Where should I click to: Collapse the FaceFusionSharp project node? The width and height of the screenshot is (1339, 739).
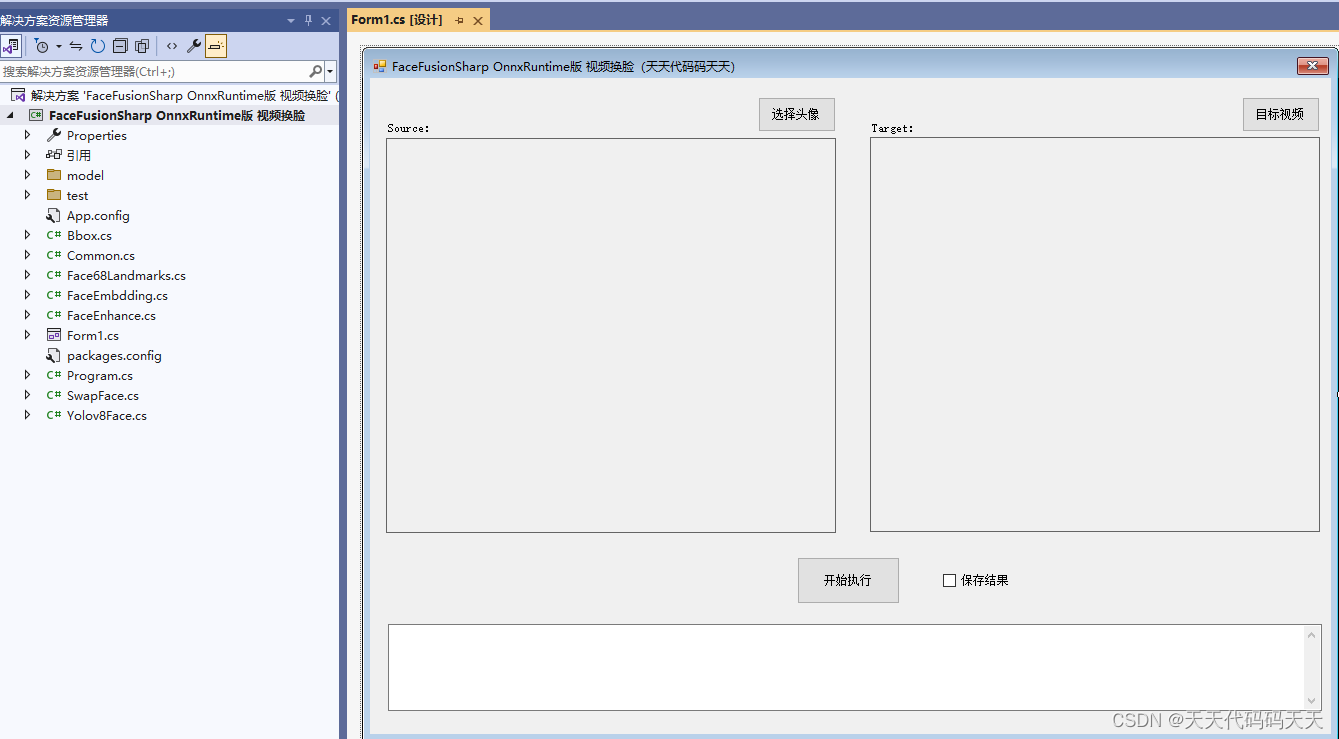[10, 116]
